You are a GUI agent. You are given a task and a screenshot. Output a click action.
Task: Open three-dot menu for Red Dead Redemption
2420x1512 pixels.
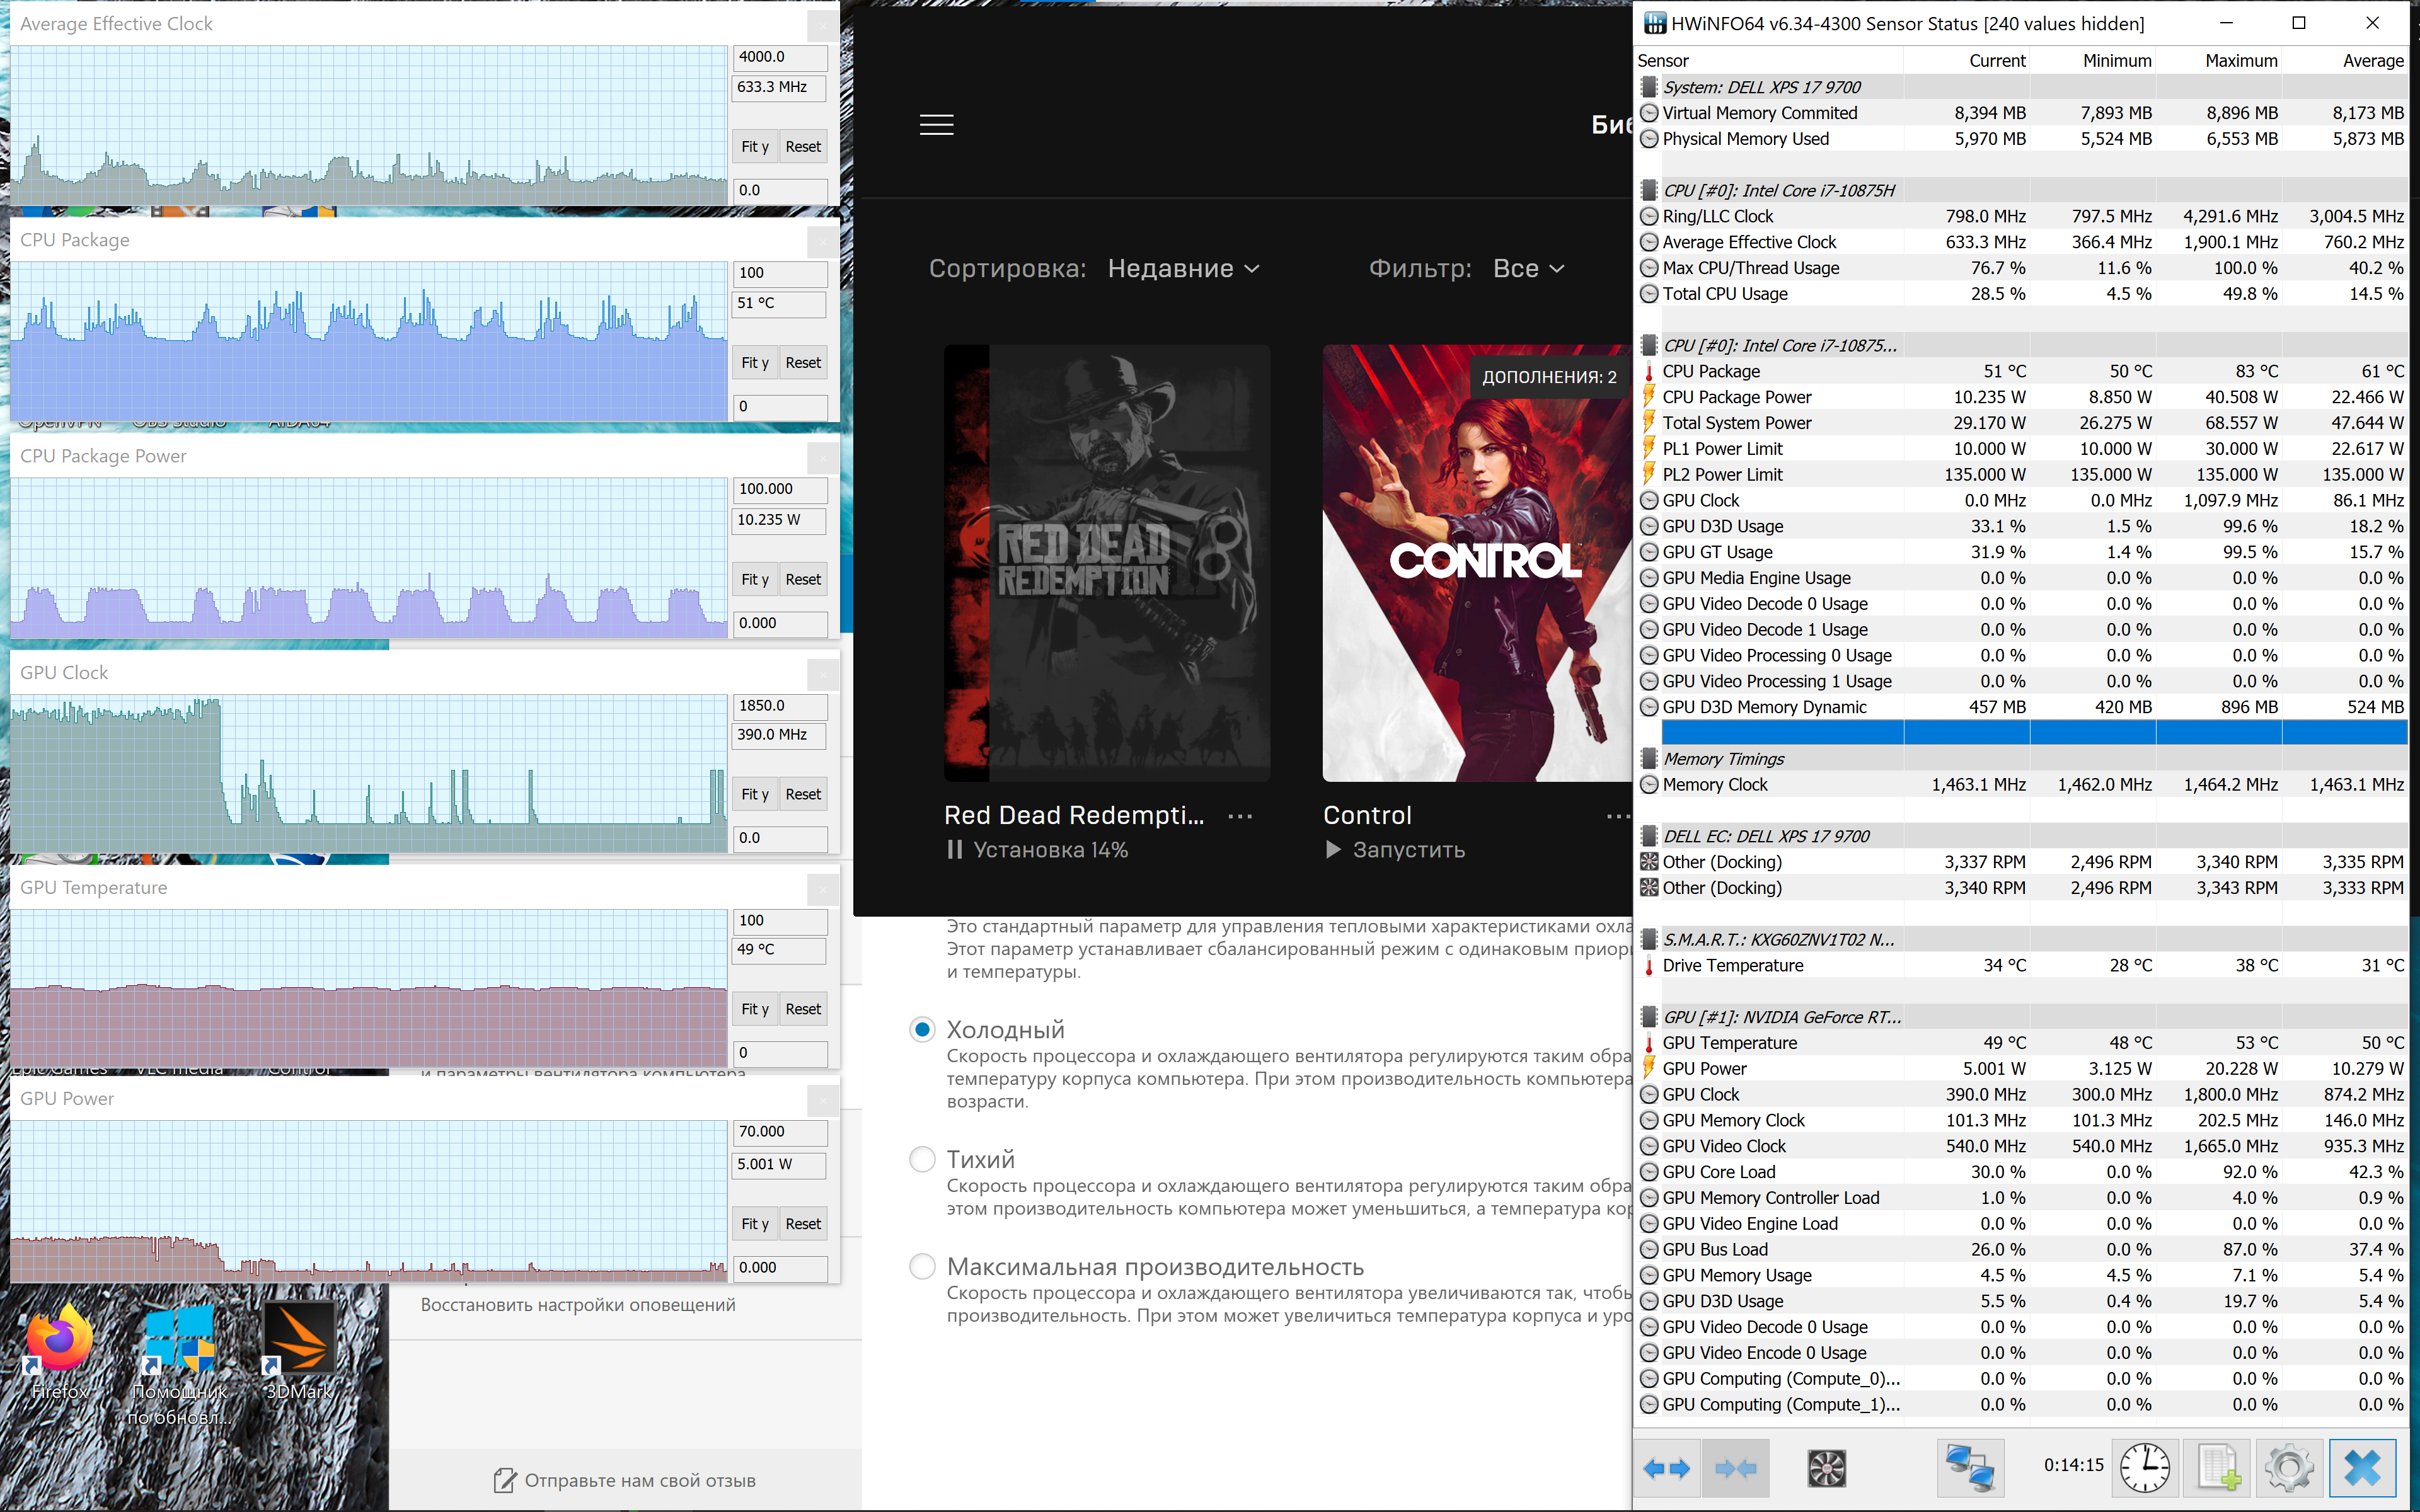coord(1240,816)
